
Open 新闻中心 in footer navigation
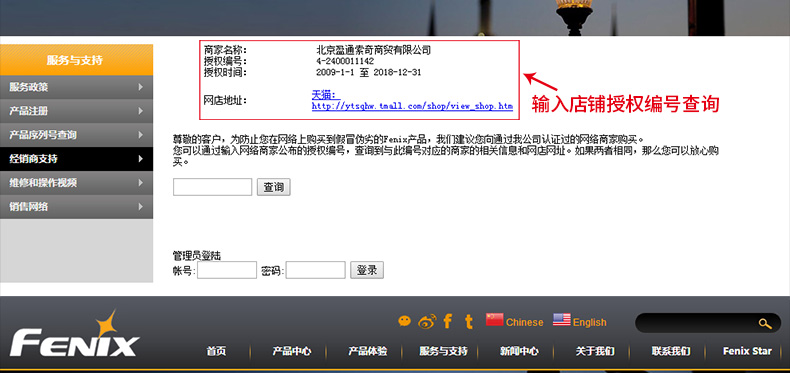519,351
